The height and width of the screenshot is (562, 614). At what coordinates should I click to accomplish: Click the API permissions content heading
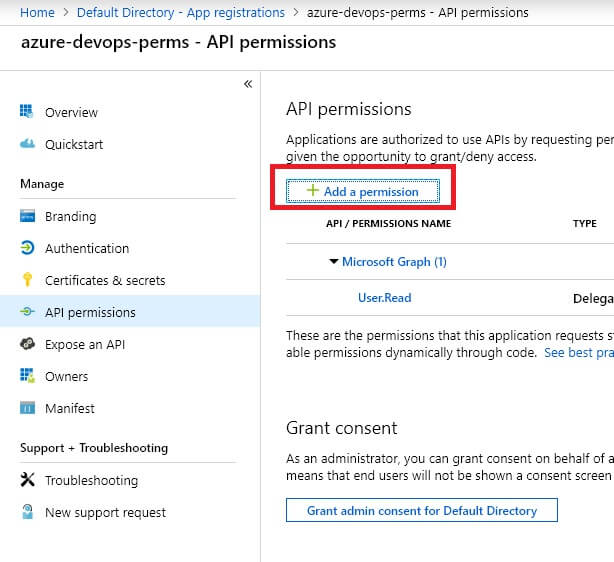pos(349,109)
